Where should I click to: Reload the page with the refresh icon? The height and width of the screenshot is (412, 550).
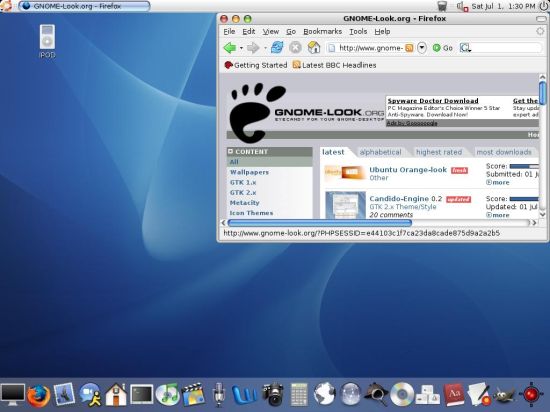tap(277, 47)
